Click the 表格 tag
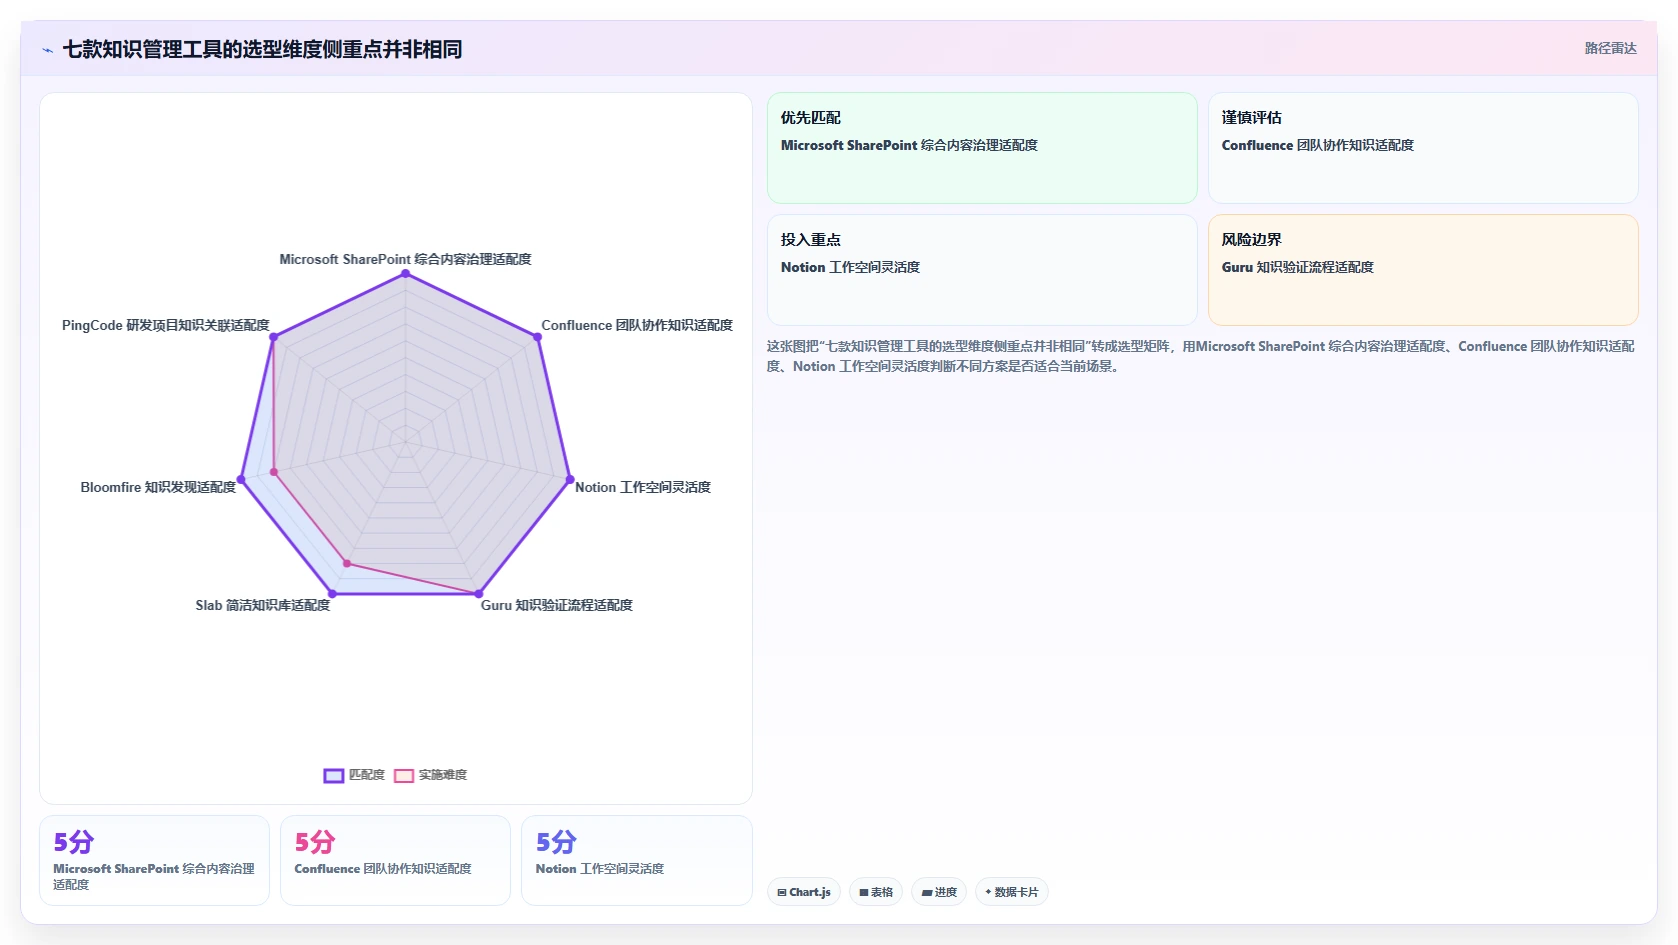 tap(876, 892)
